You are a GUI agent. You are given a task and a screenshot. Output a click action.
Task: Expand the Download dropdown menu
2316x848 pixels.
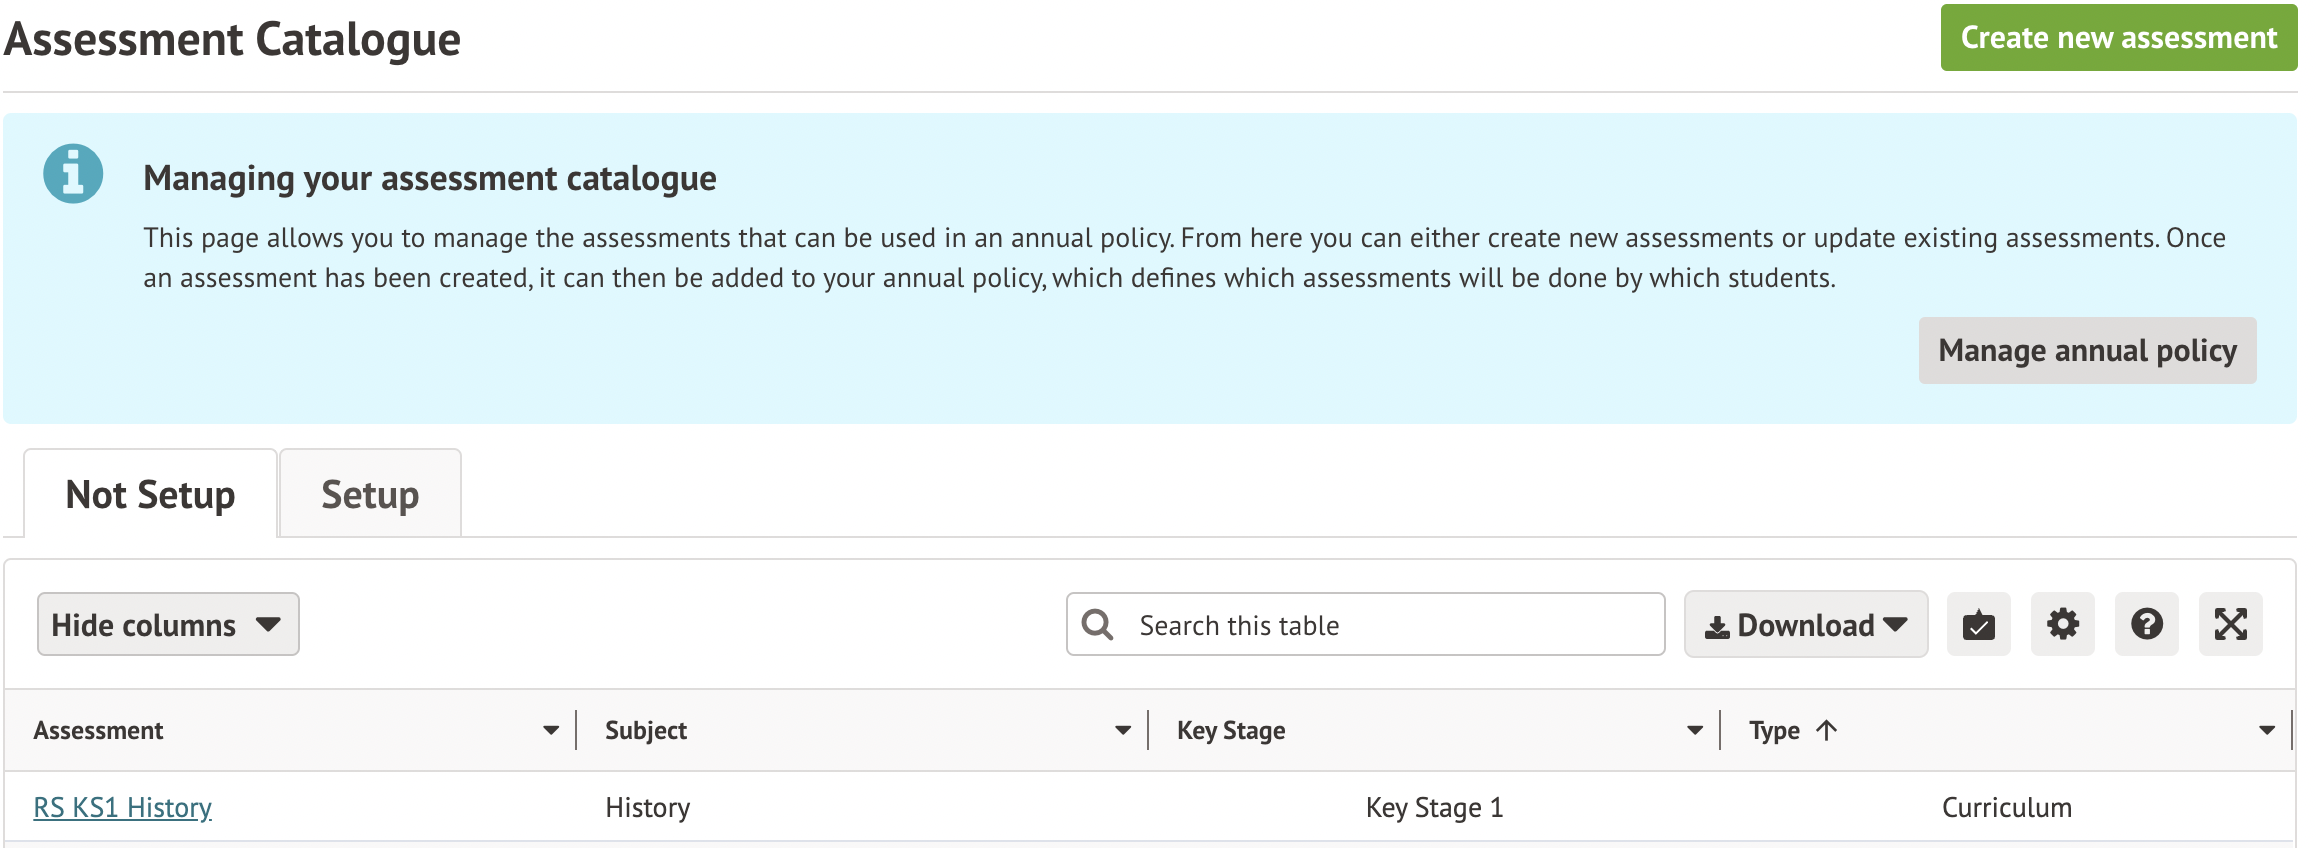click(x=1805, y=625)
